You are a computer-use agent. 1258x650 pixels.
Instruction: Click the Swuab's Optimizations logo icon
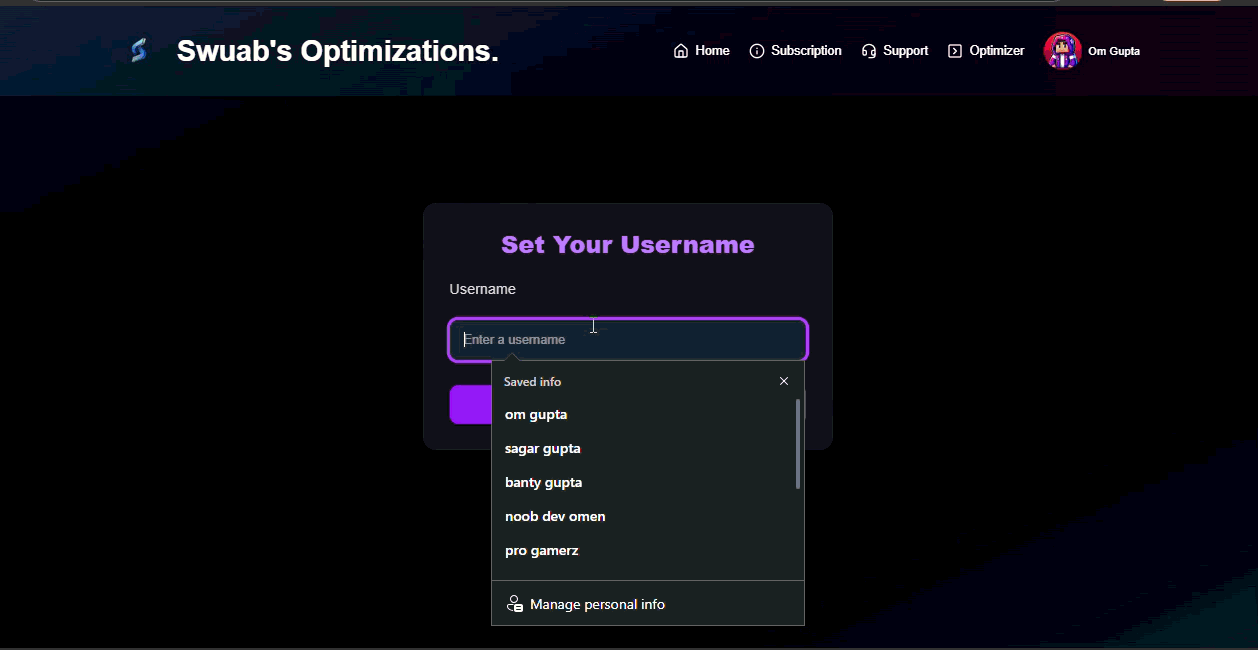[x=139, y=50]
